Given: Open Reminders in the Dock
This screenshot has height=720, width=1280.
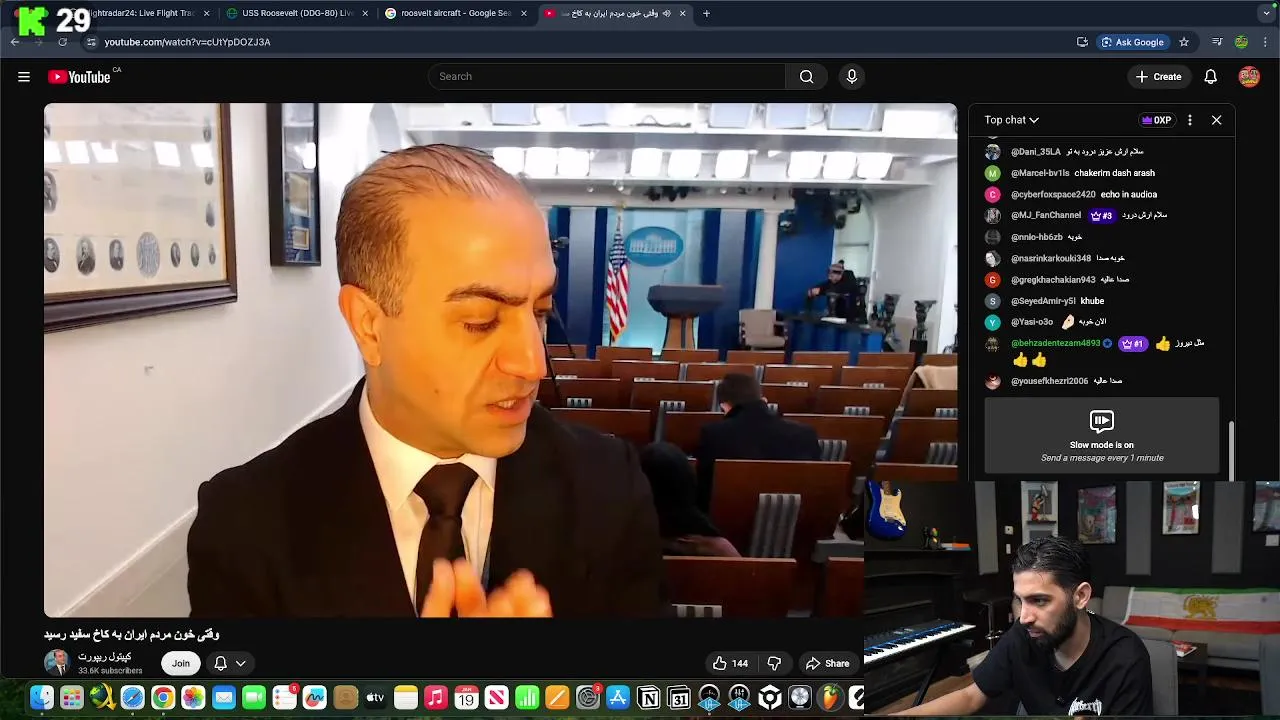Looking at the screenshot, I should (x=284, y=698).
